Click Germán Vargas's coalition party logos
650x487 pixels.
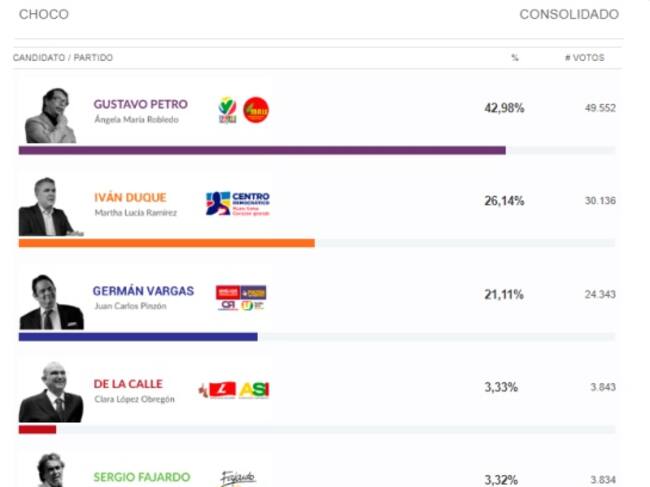click(241, 298)
